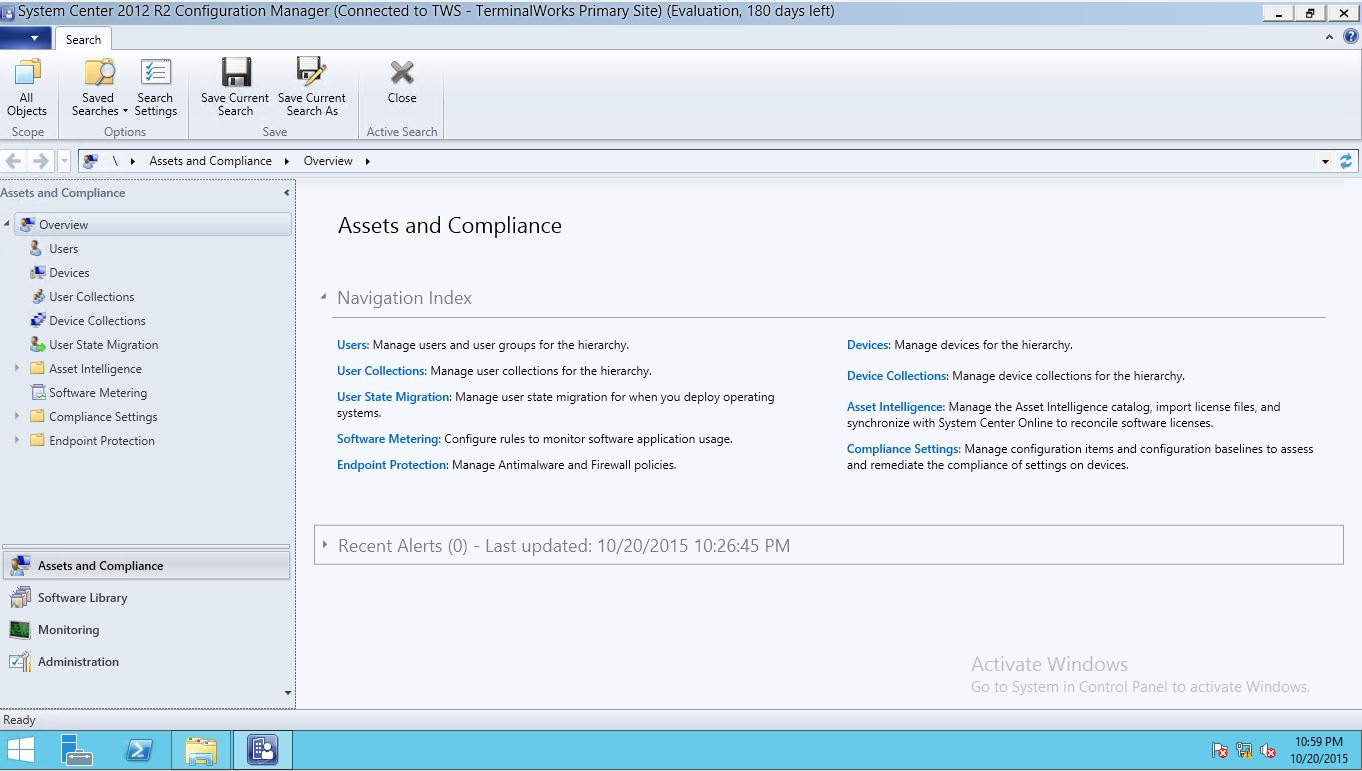Expand the Compliance Settings folder
This screenshot has width=1362, height=771.
tap(17, 416)
